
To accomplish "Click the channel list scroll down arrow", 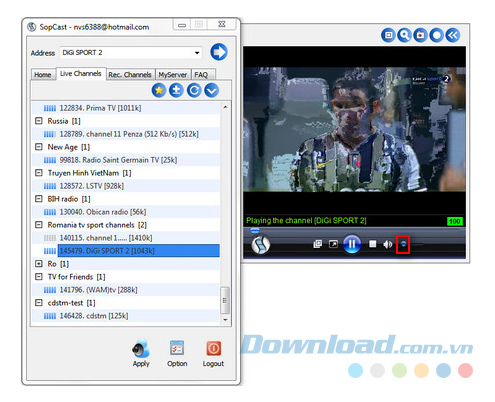I will pyautogui.click(x=225, y=320).
